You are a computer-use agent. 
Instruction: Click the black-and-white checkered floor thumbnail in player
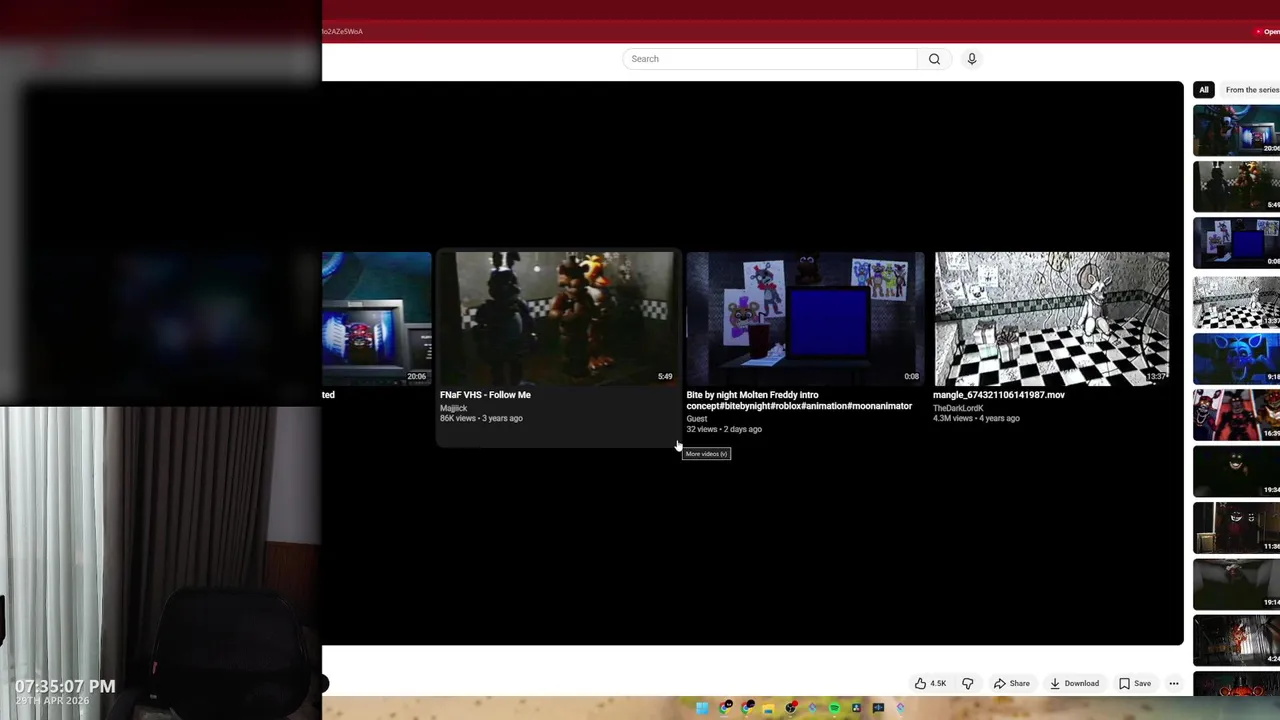click(1051, 318)
